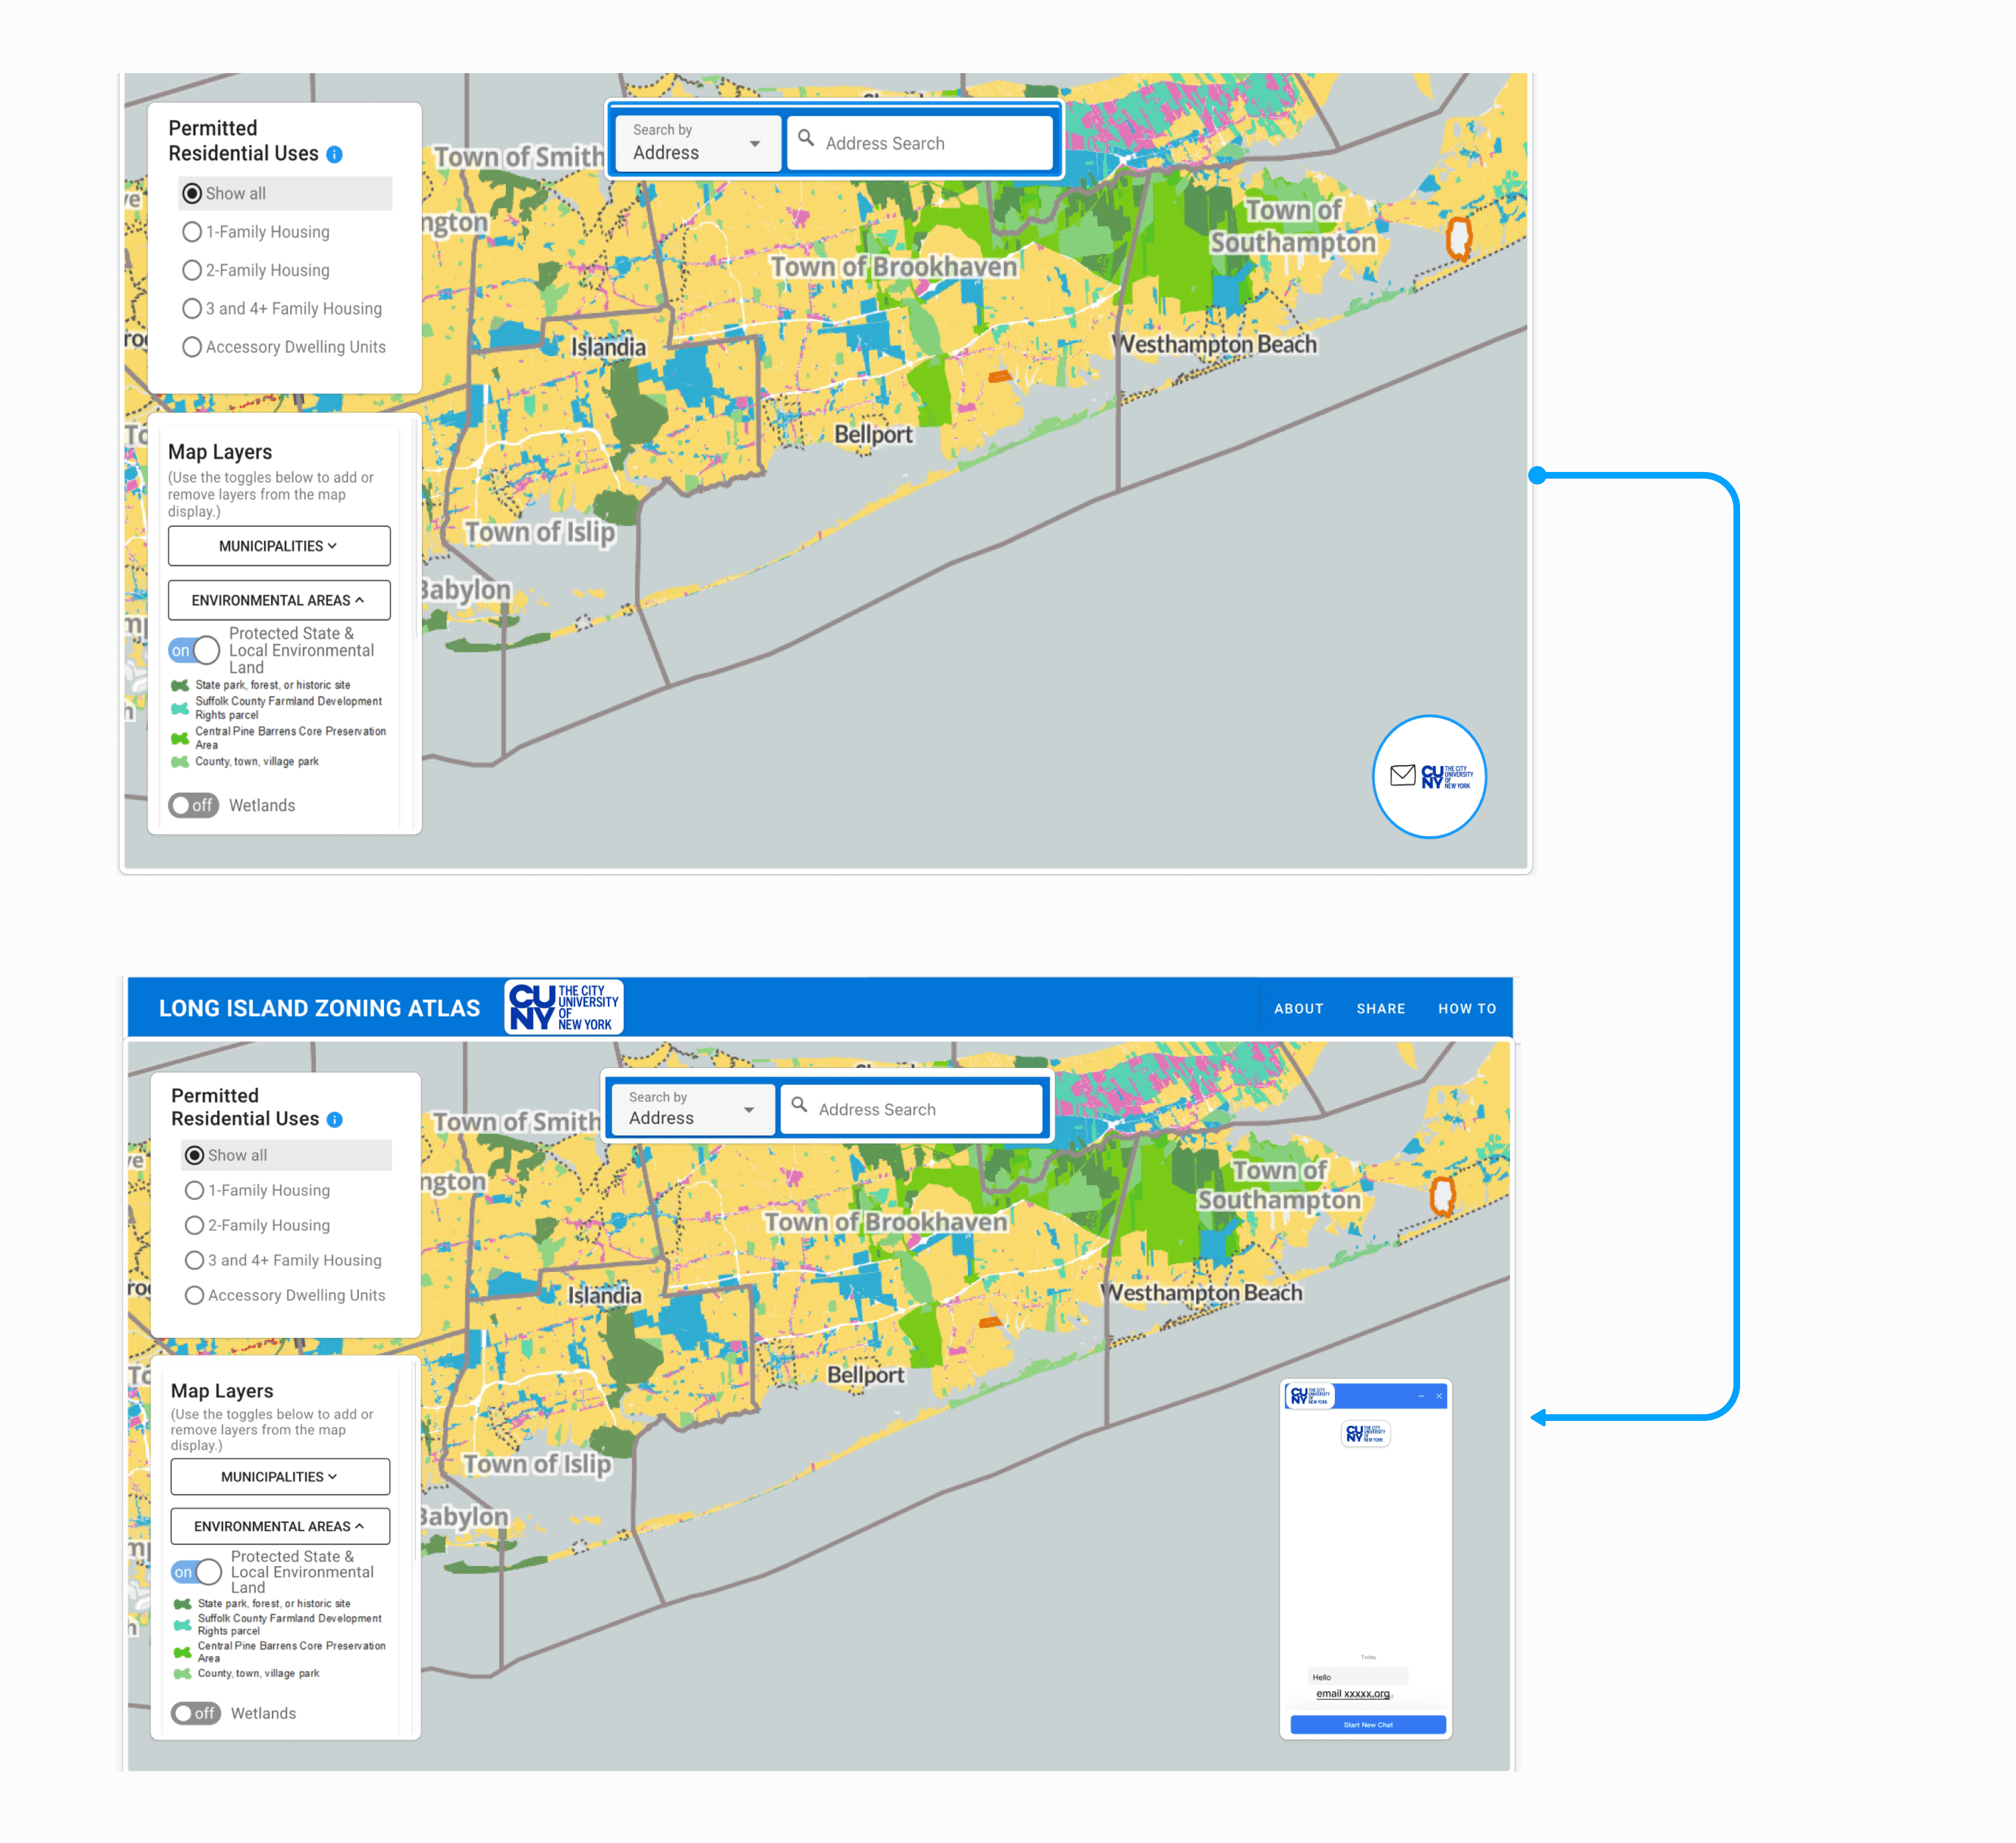Screen dimensions: 2016x1843
Task: Close the CUNY chat widget with X
Action: (1439, 1396)
